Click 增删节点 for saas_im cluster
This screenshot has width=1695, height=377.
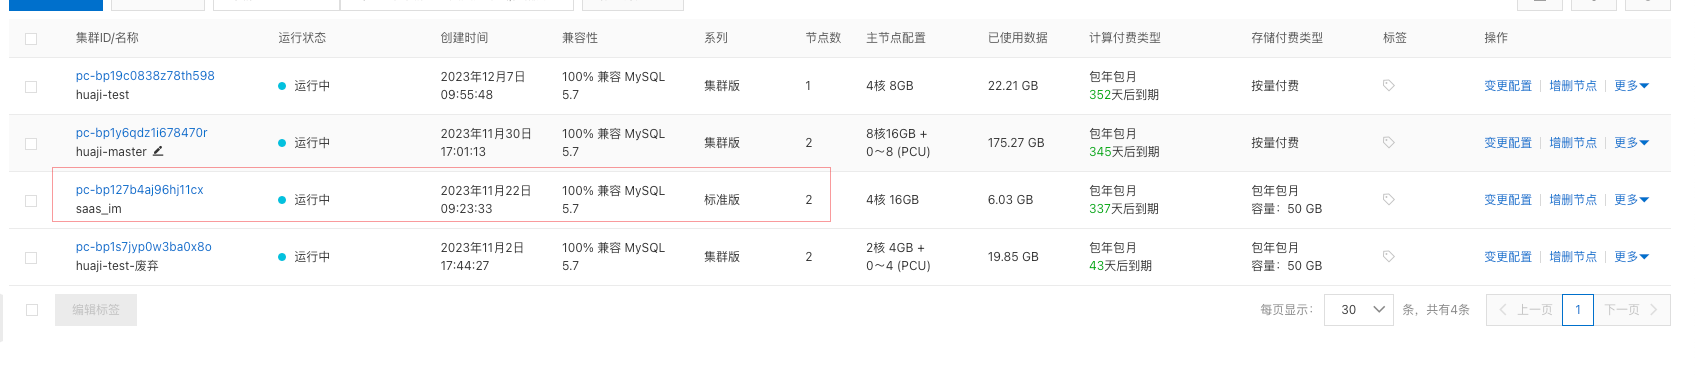(1573, 200)
